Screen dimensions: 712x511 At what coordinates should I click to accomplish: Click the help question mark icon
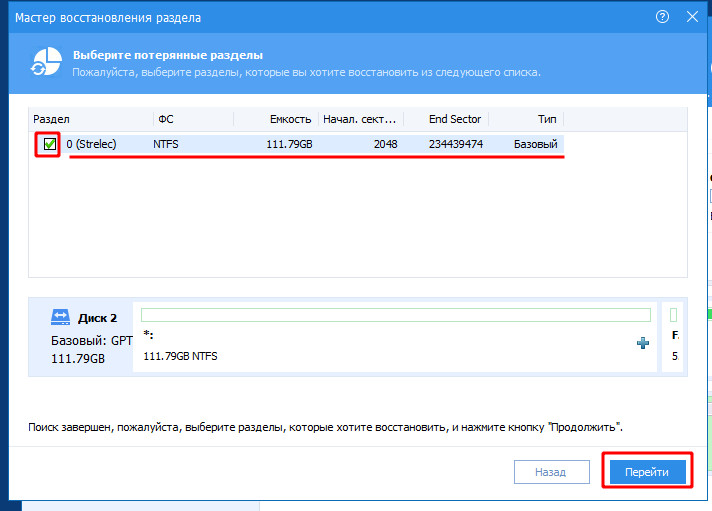[662, 17]
